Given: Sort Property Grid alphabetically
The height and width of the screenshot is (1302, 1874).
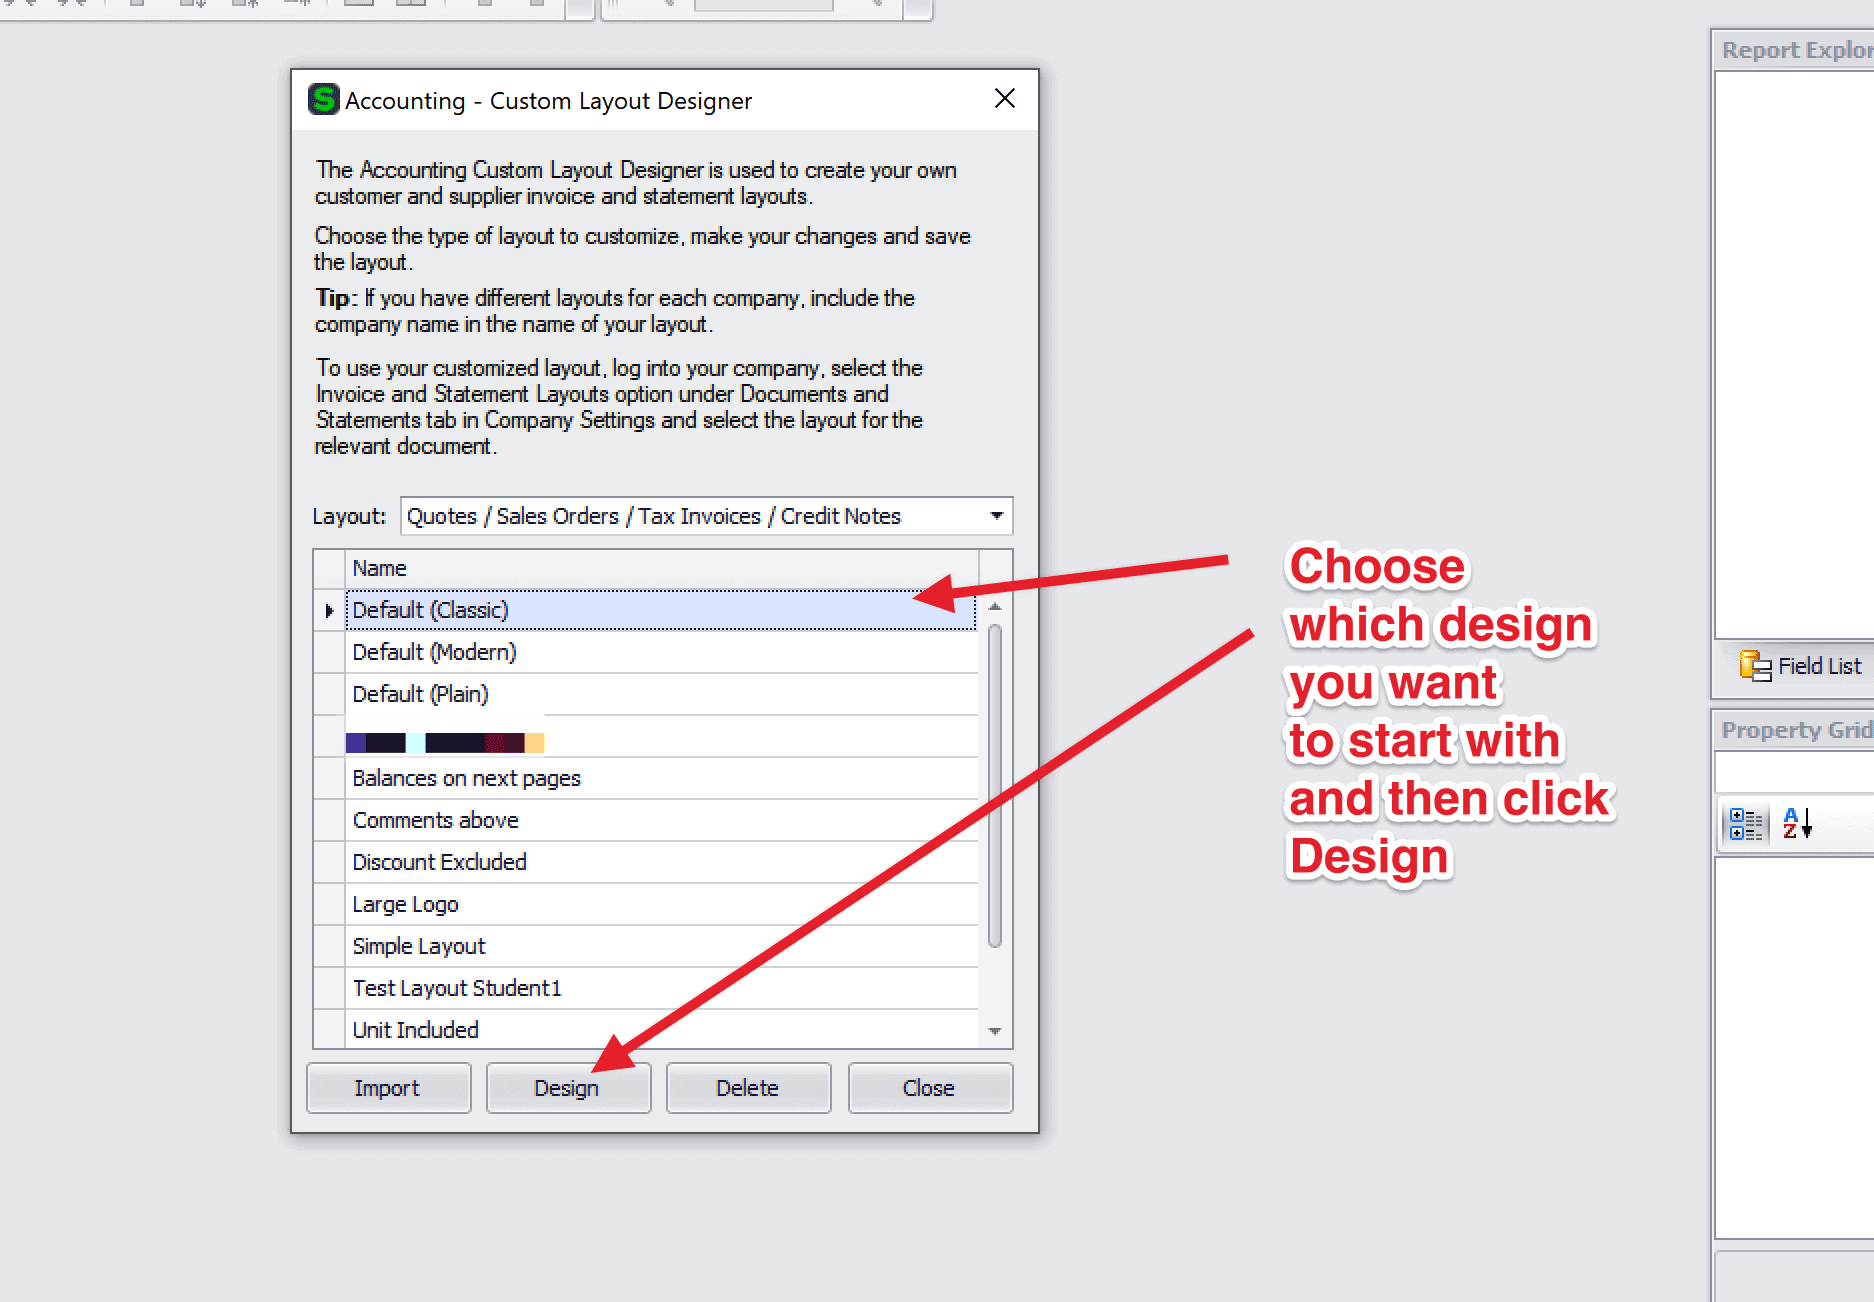Looking at the screenshot, I should [1797, 824].
